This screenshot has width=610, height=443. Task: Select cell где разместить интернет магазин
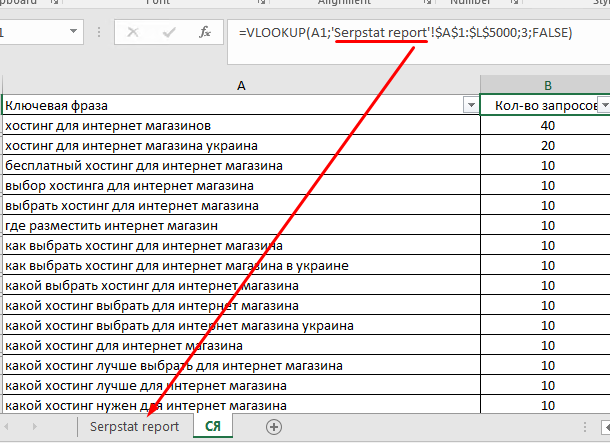(x=241, y=226)
